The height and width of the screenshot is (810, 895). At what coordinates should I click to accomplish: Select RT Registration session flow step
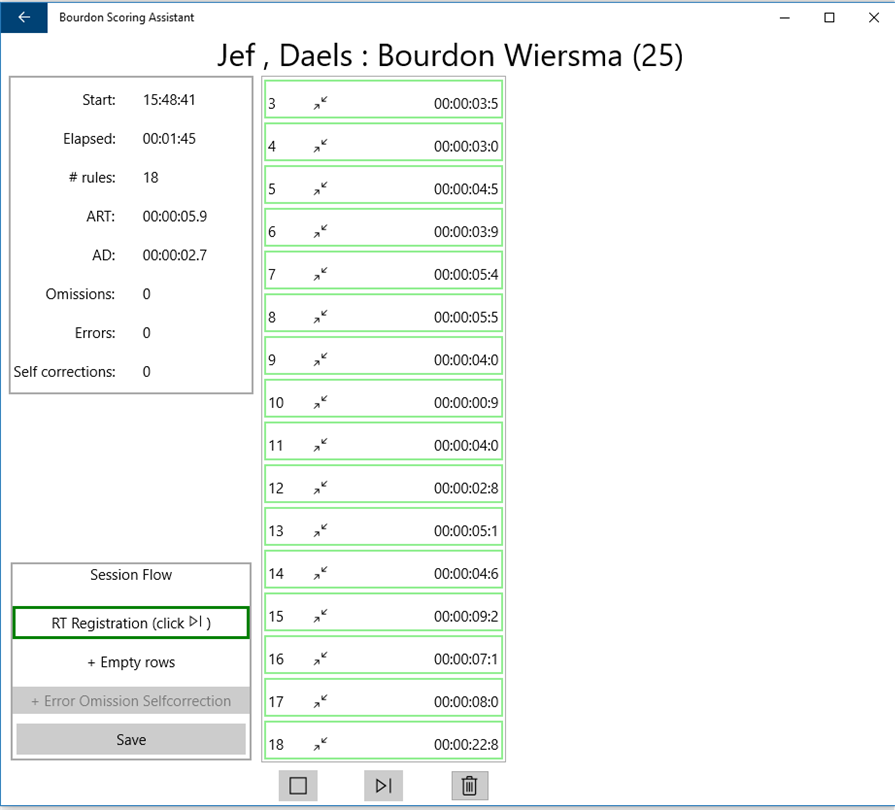131,623
